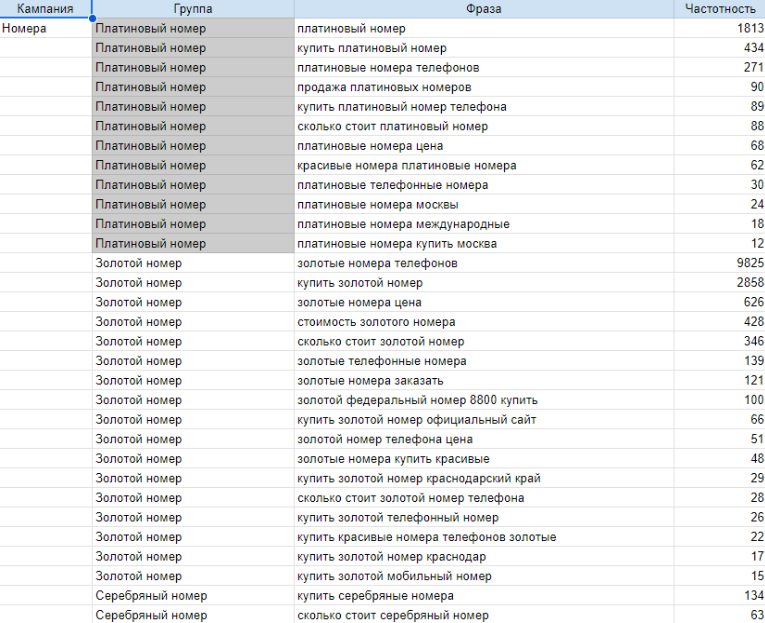This screenshot has height=623, width=765.
Task: Select the frequency value 9825
Action: click(x=719, y=263)
